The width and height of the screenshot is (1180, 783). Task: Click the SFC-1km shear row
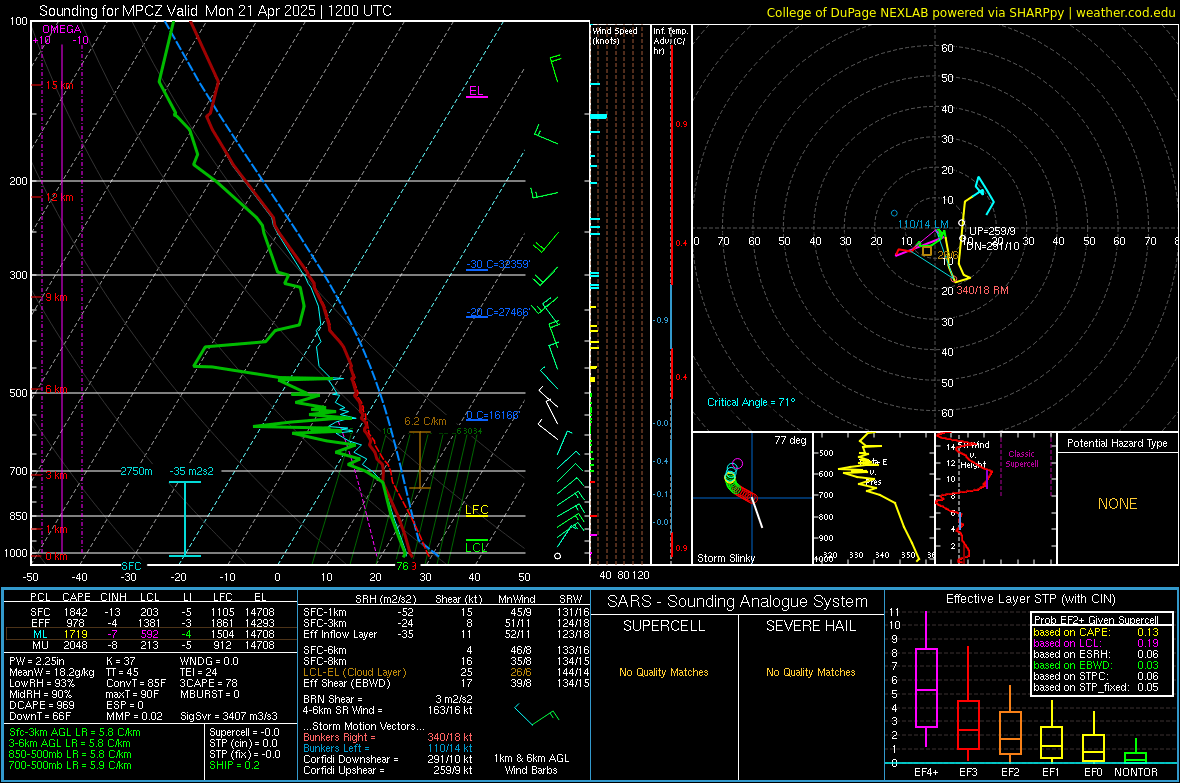pyautogui.click(x=444, y=612)
